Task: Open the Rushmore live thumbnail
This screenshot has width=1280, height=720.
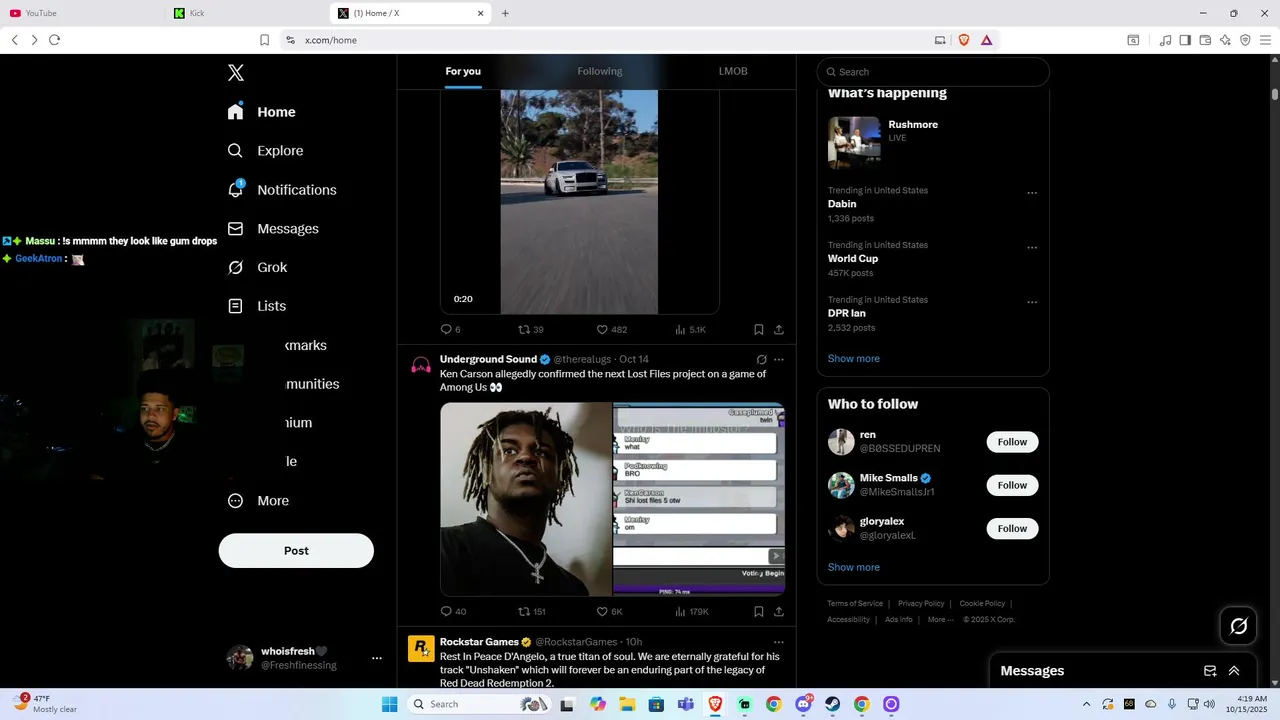Action: click(x=854, y=142)
